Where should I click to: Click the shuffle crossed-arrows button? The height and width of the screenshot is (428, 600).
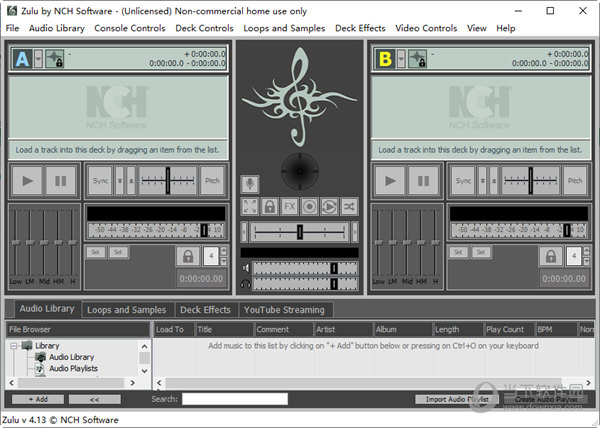[x=349, y=207]
